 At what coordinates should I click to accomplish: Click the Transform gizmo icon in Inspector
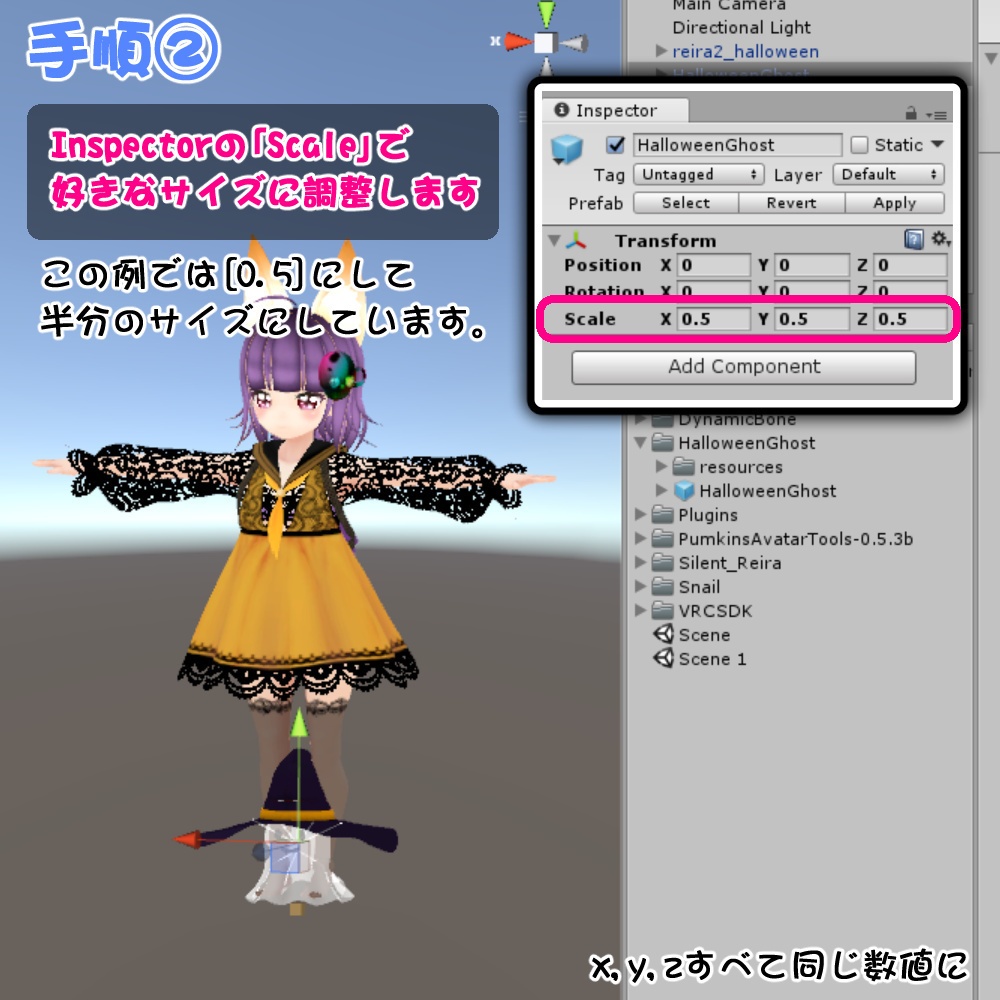pyautogui.click(x=578, y=240)
